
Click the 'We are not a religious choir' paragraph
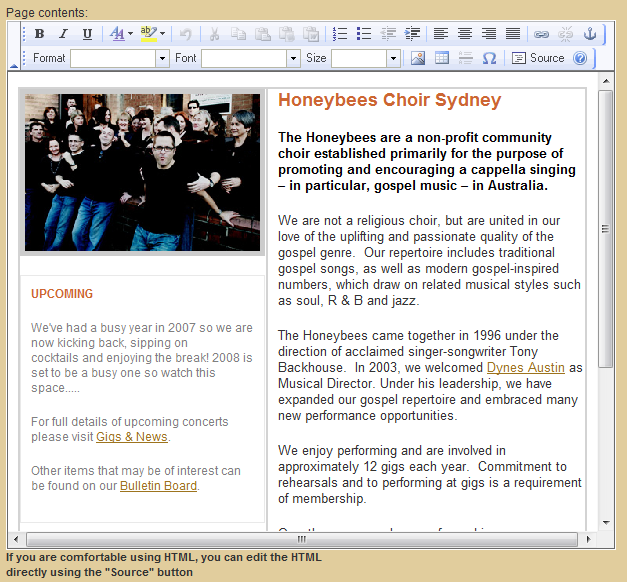click(429, 260)
